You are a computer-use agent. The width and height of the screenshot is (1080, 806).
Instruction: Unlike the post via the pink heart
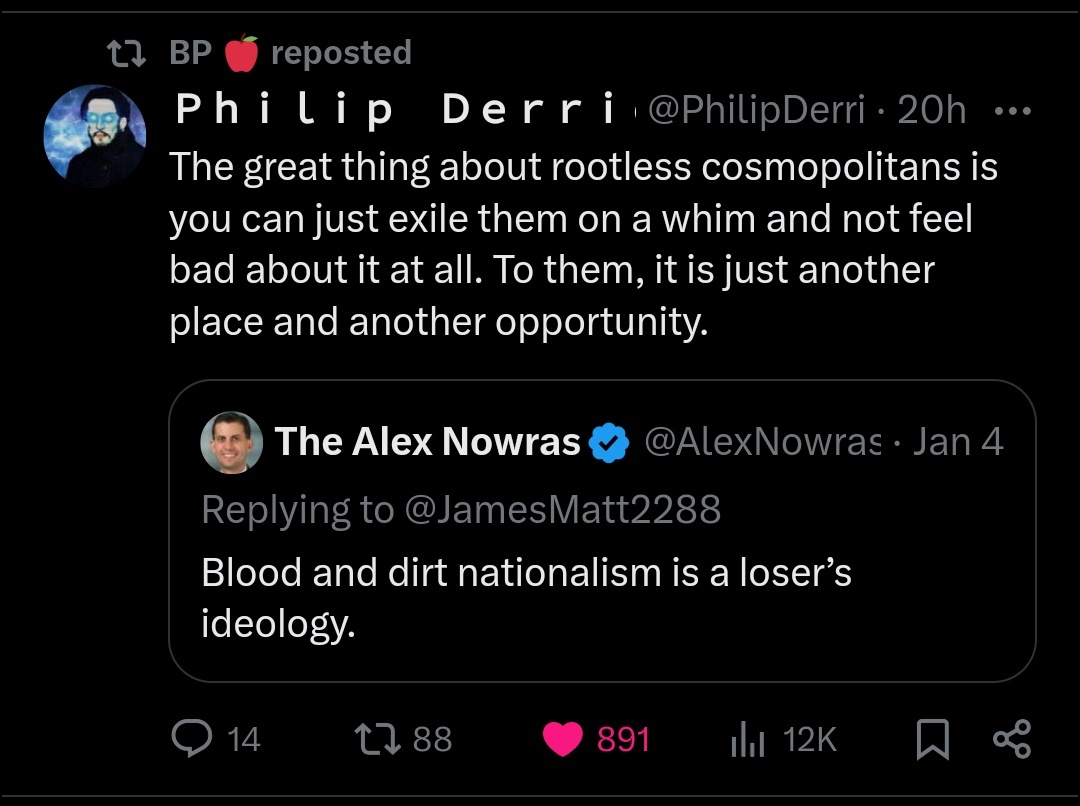563,739
